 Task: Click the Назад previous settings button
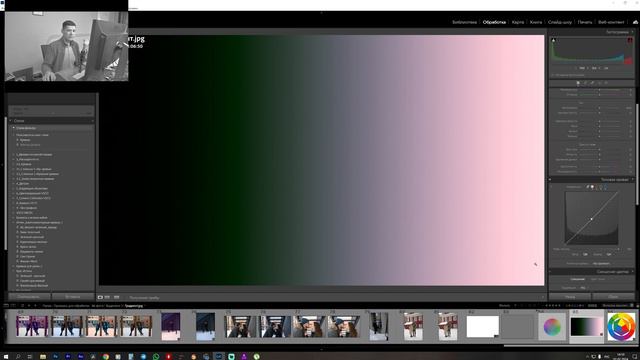point(570,297)
